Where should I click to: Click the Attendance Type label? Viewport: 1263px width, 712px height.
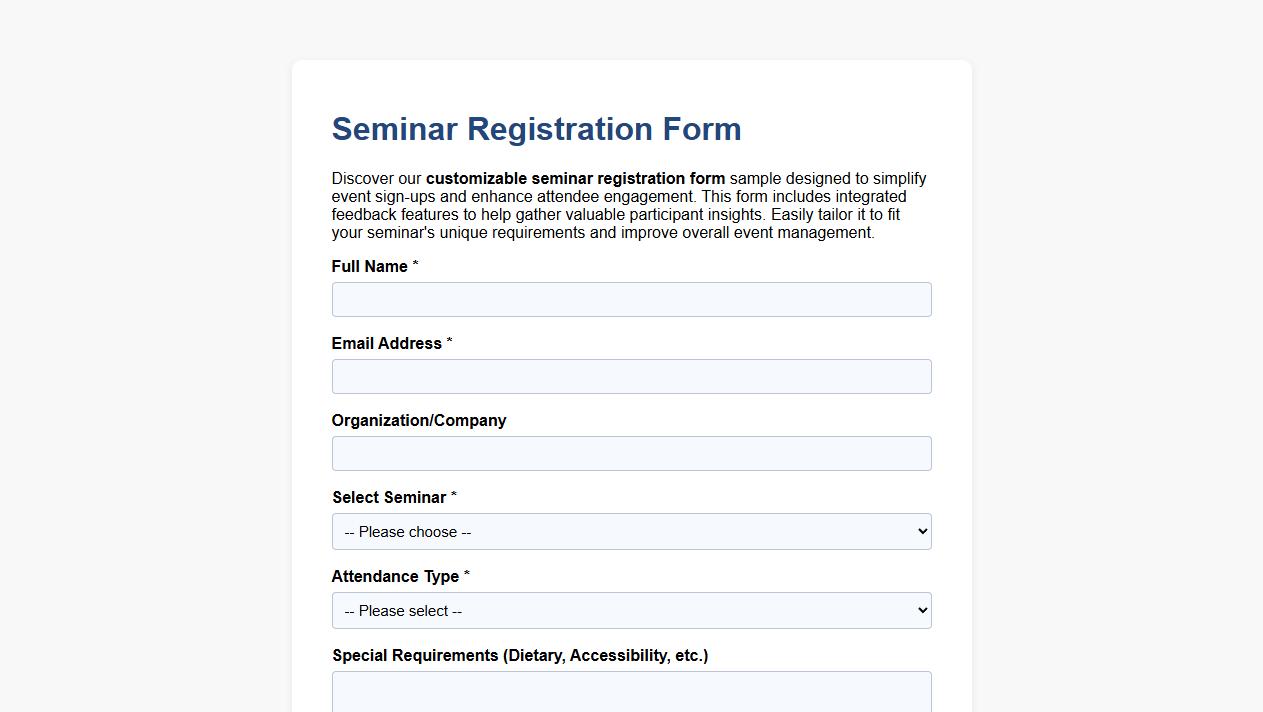[x=395, y=576]
